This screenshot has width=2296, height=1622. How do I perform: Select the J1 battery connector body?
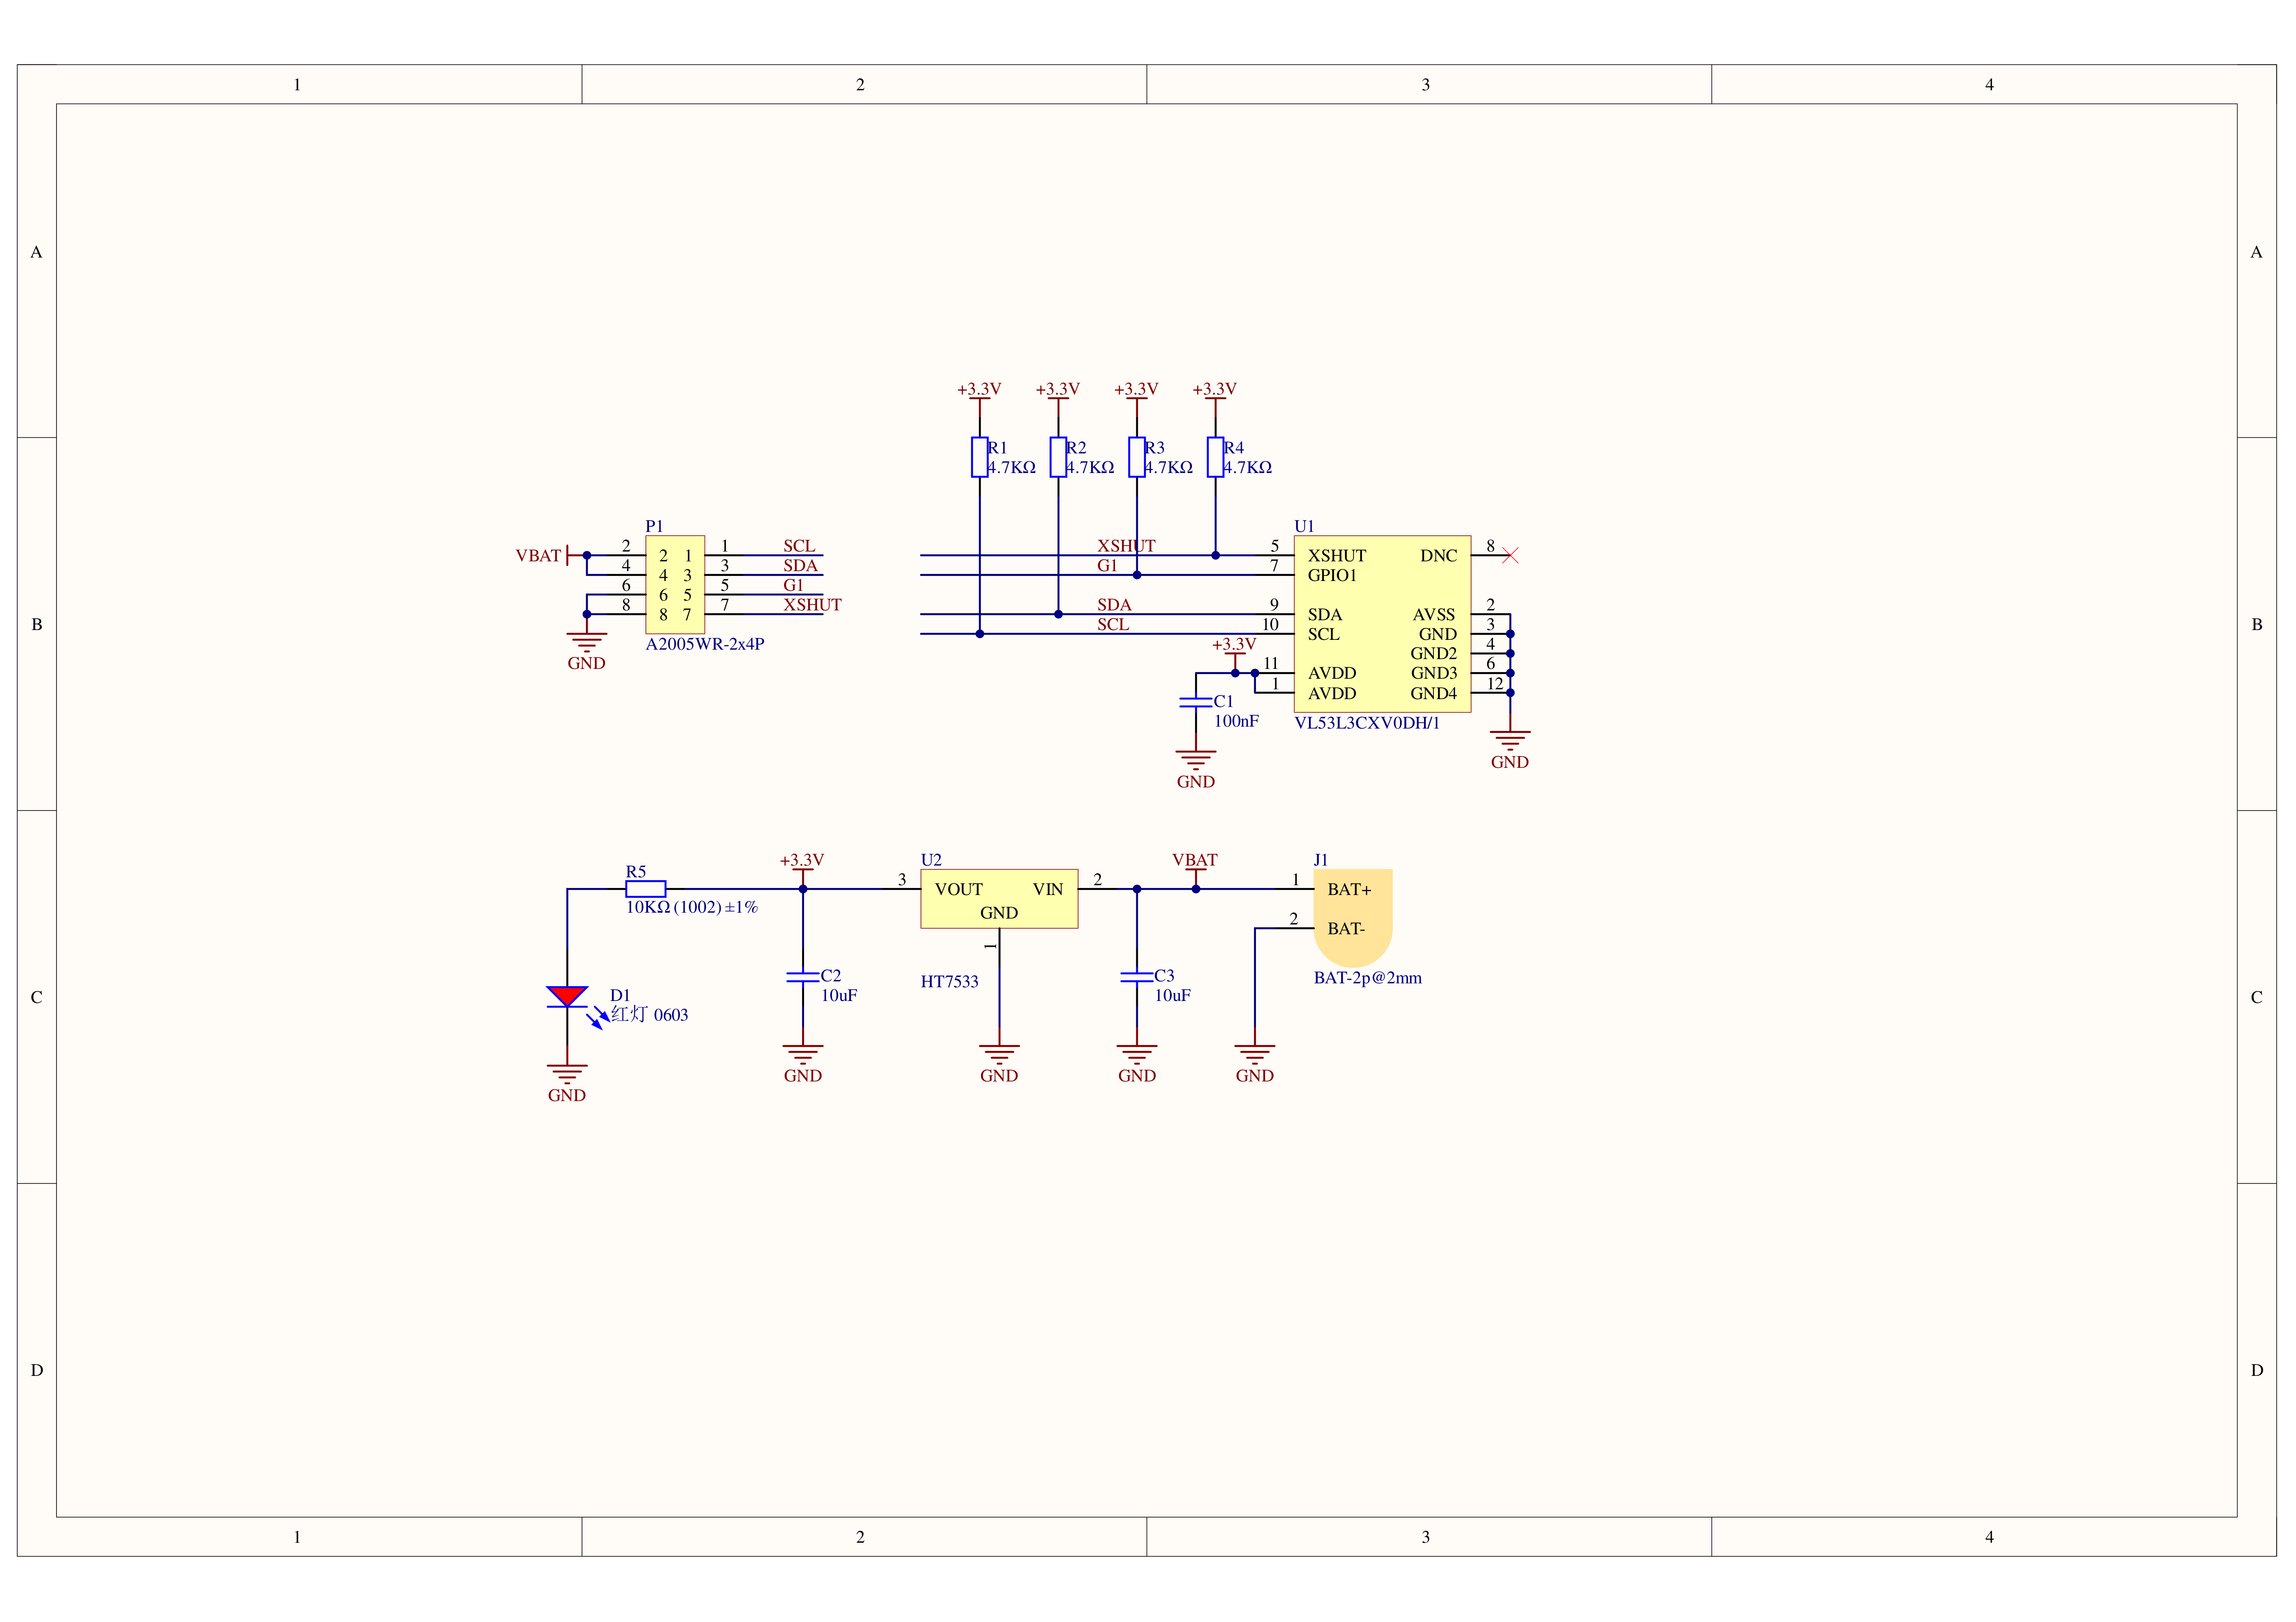[x=1353, y=918]
